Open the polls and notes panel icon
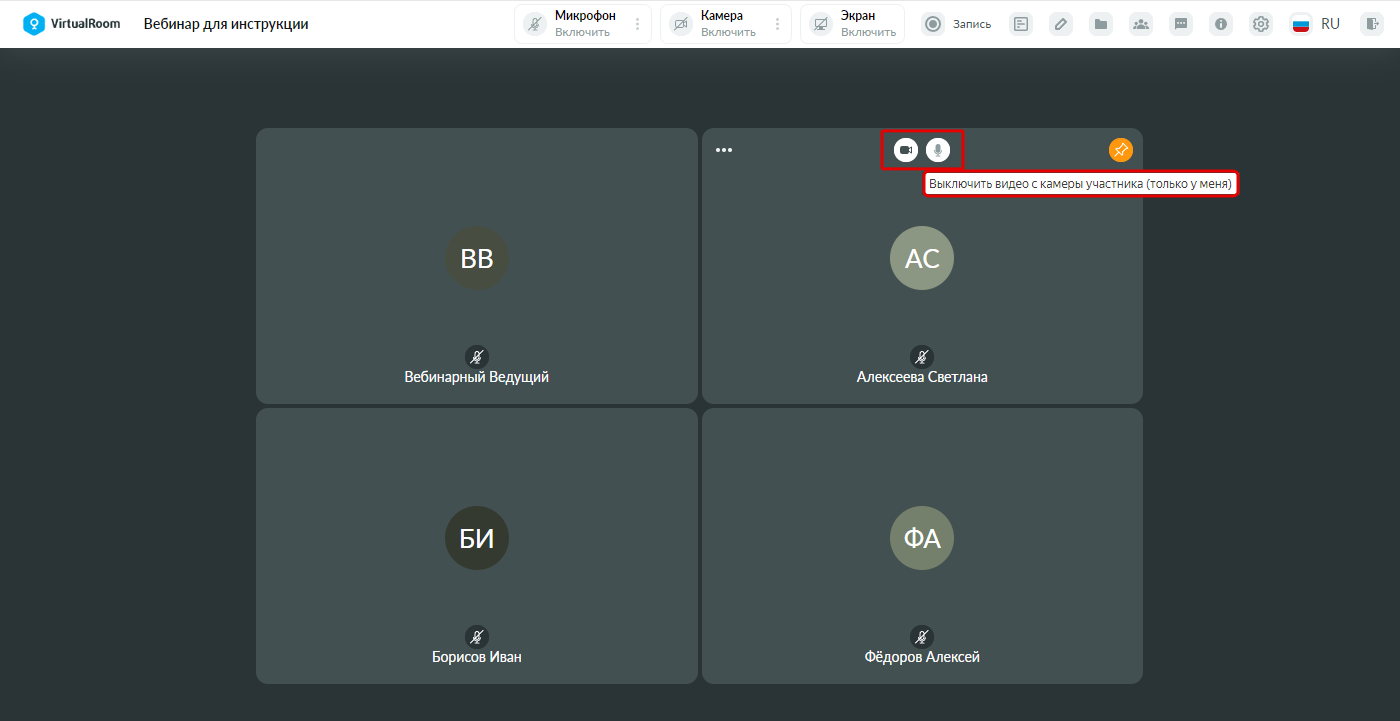The height and width of the screenshot is (721, 1400). (1021, 24)
